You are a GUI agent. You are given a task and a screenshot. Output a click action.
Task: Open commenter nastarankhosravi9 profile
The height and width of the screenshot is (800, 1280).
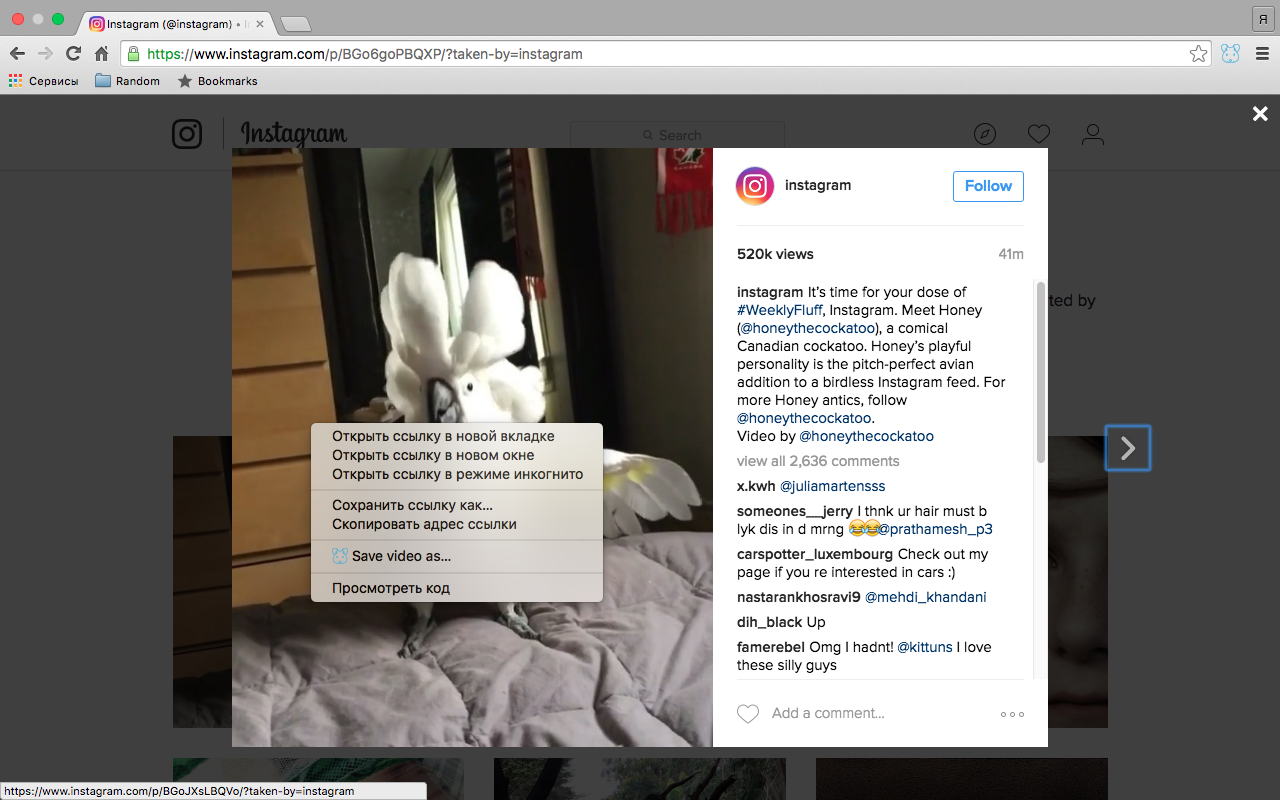pos(798,597)
